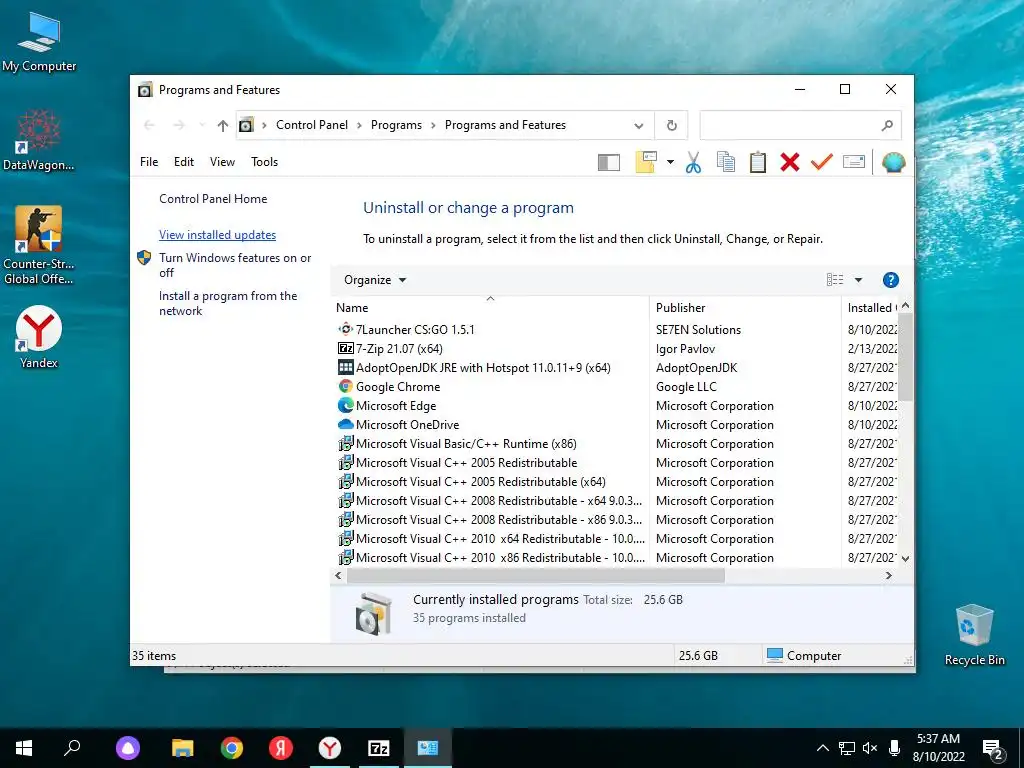Click the Refresh button in address bar

click(x=671, y=125)
